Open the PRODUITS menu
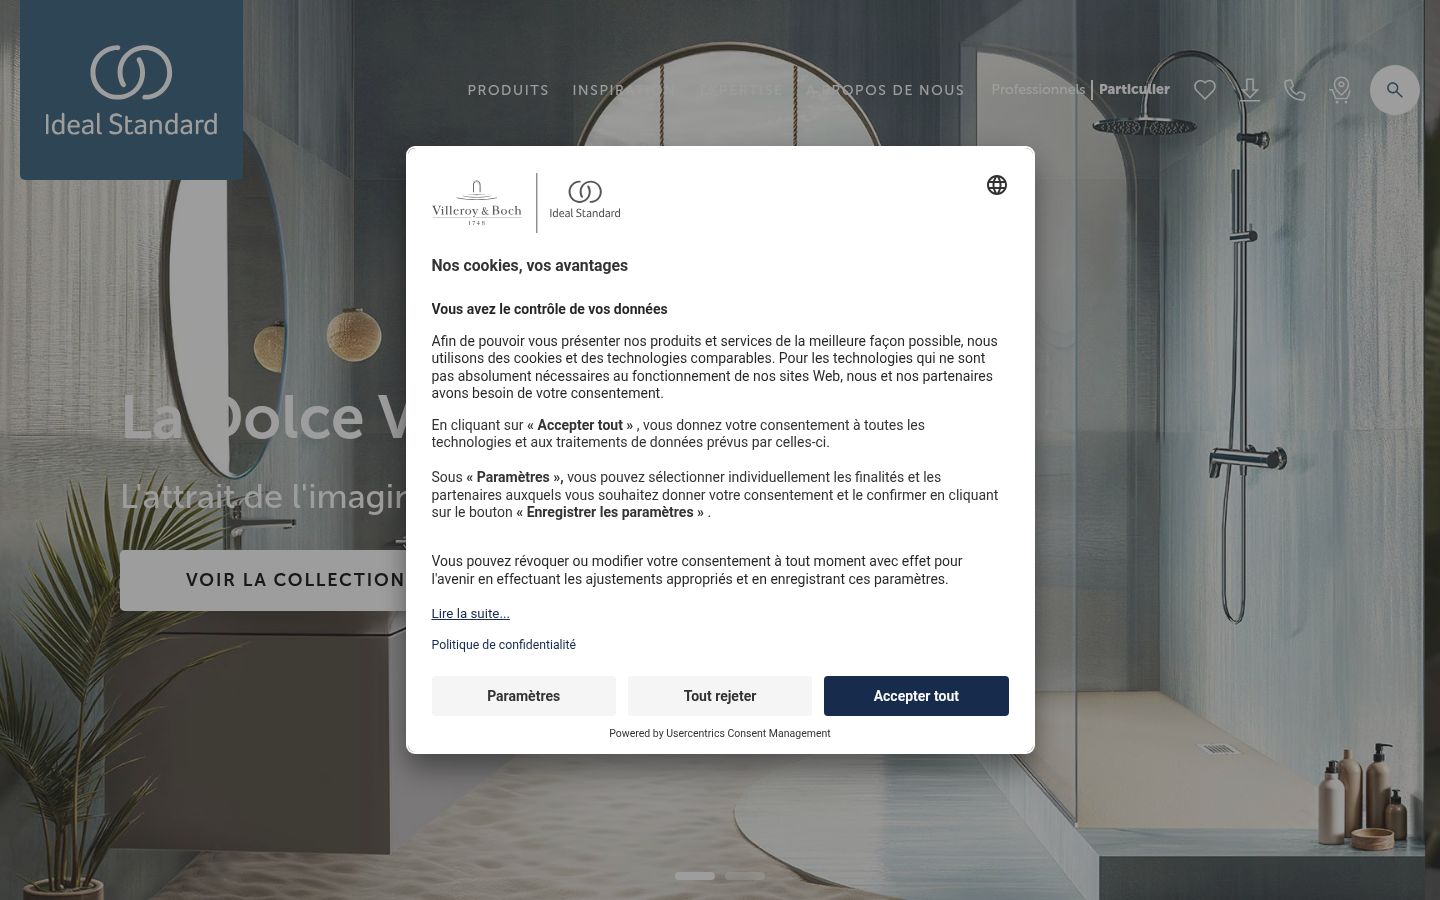Image resolution: width=1440 pixels, height=900 pixels. click(508, 90)
